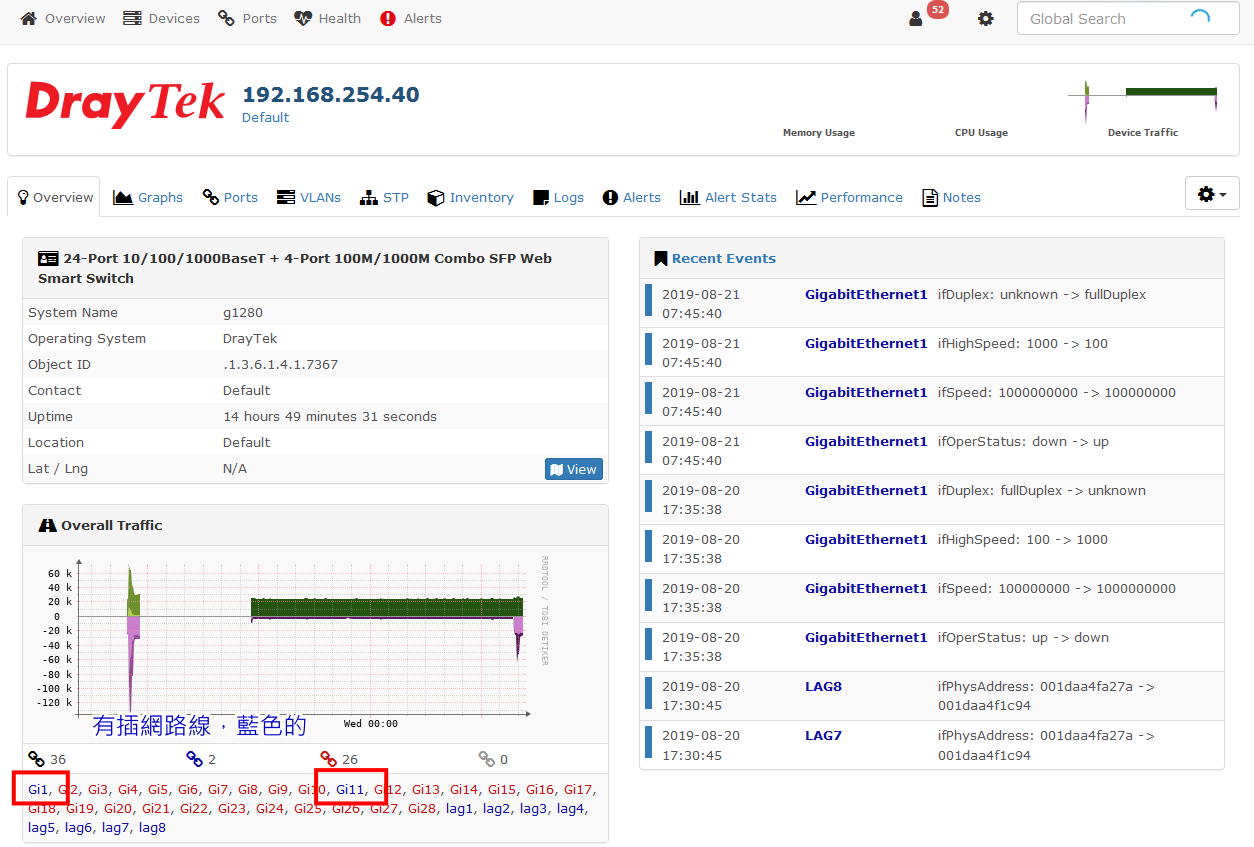Image resolution: width=1254 pixels, height=847 pixels.
Task: Open the global settings gear icon
Action: 986,19
